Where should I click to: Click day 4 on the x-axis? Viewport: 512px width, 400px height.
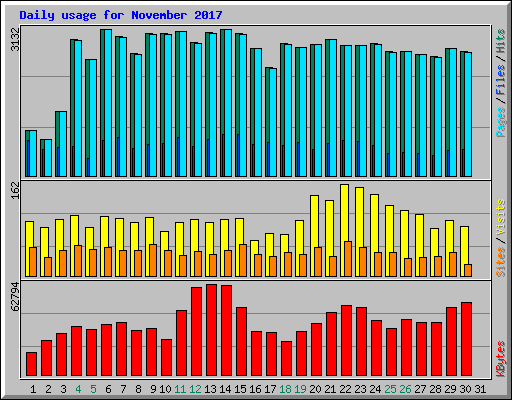pyautogui.click(x=78, y=389)
